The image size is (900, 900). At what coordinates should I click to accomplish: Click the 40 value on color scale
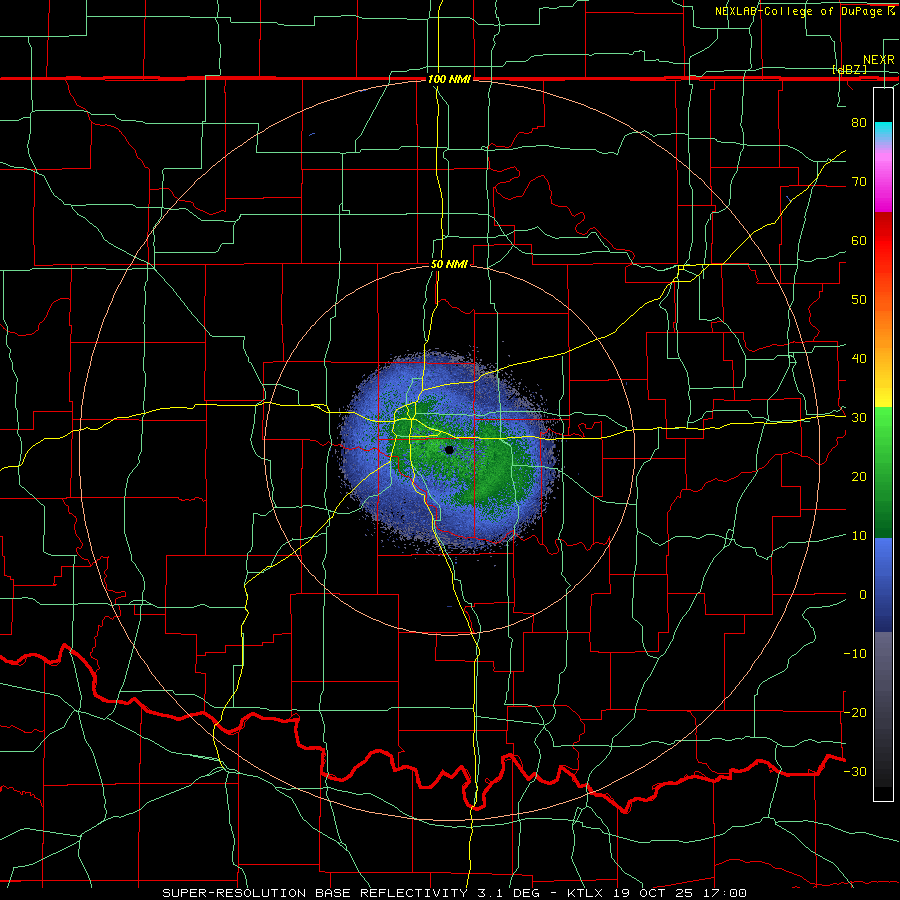pyautogui.click(x=859, y=359)
